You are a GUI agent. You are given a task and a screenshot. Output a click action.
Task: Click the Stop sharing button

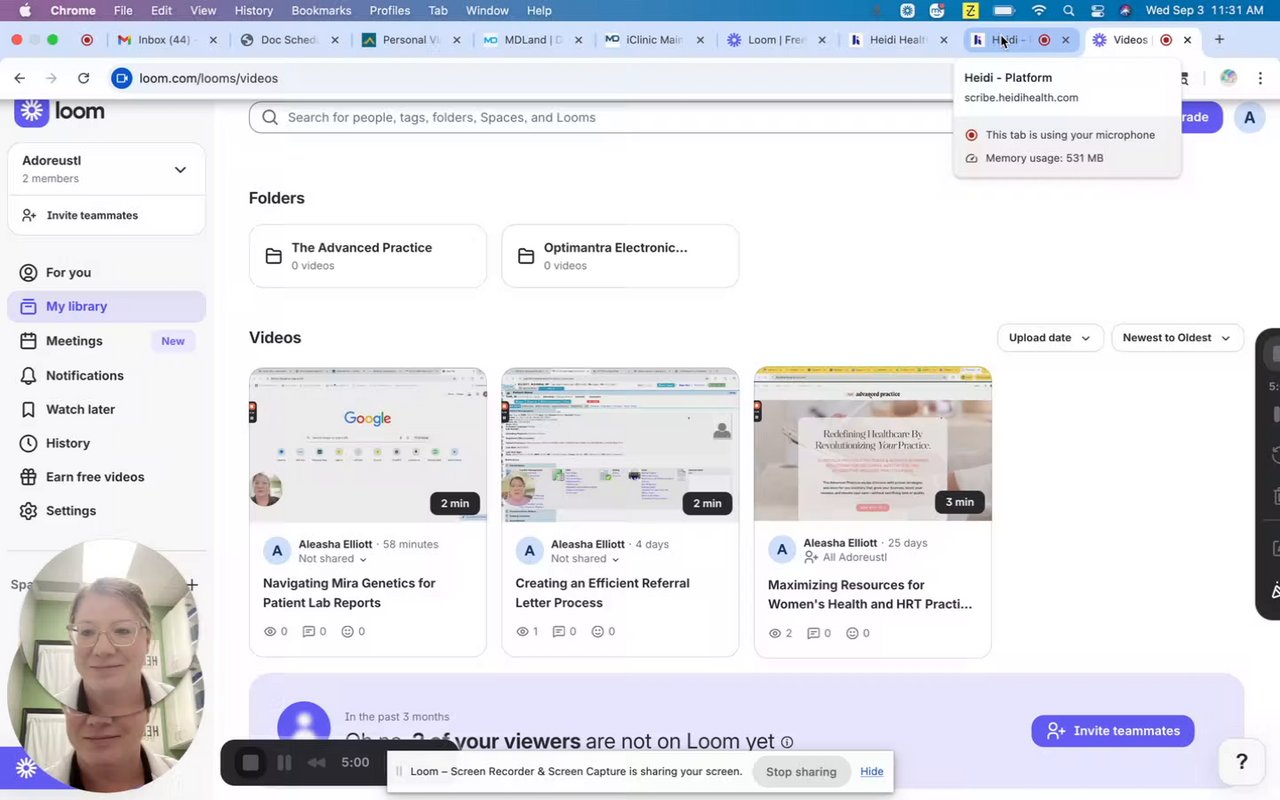tap(801, 772)
